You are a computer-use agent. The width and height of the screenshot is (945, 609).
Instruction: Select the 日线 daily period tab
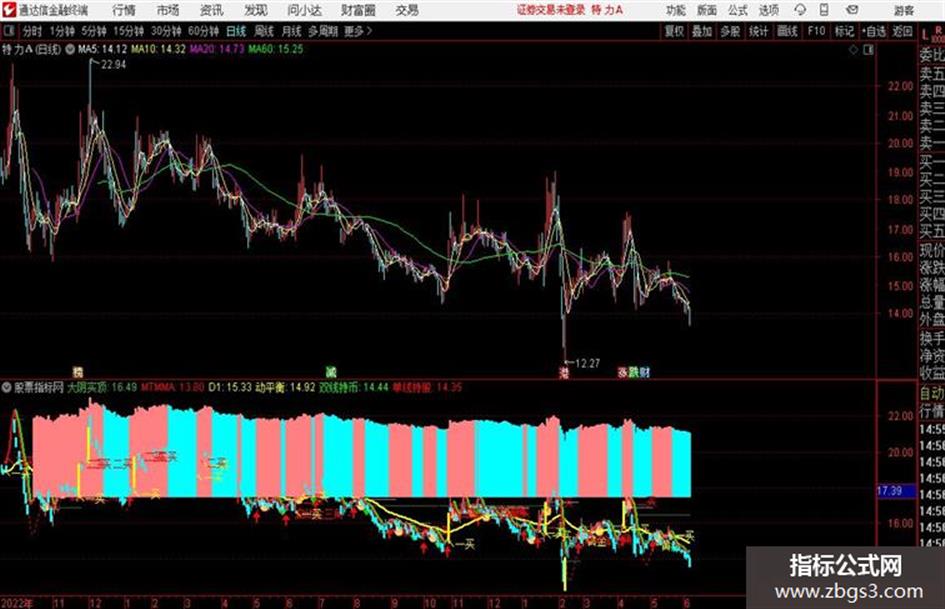point(236,31)
